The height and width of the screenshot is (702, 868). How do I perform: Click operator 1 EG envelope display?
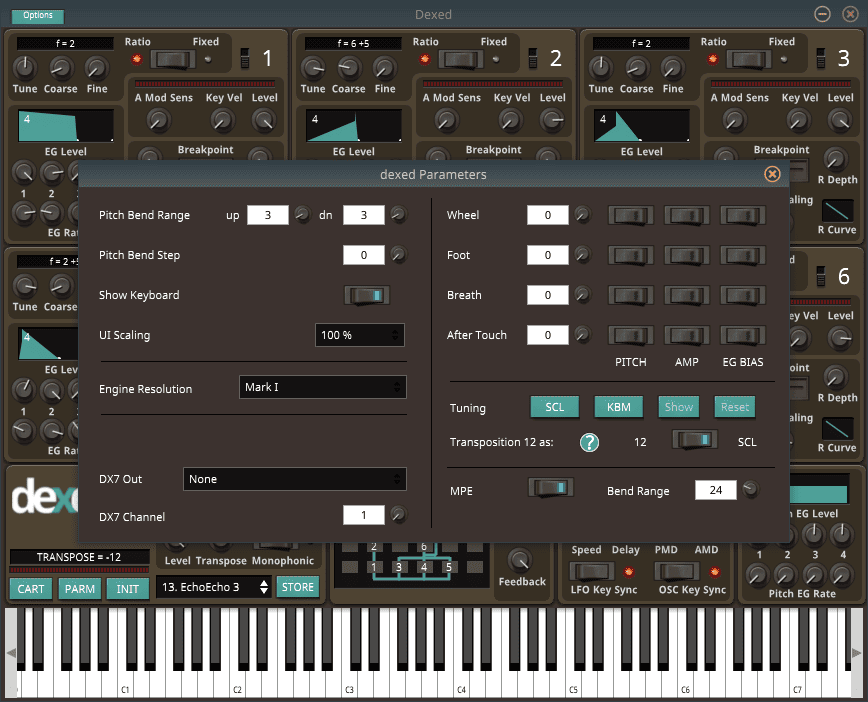(66, 125)
